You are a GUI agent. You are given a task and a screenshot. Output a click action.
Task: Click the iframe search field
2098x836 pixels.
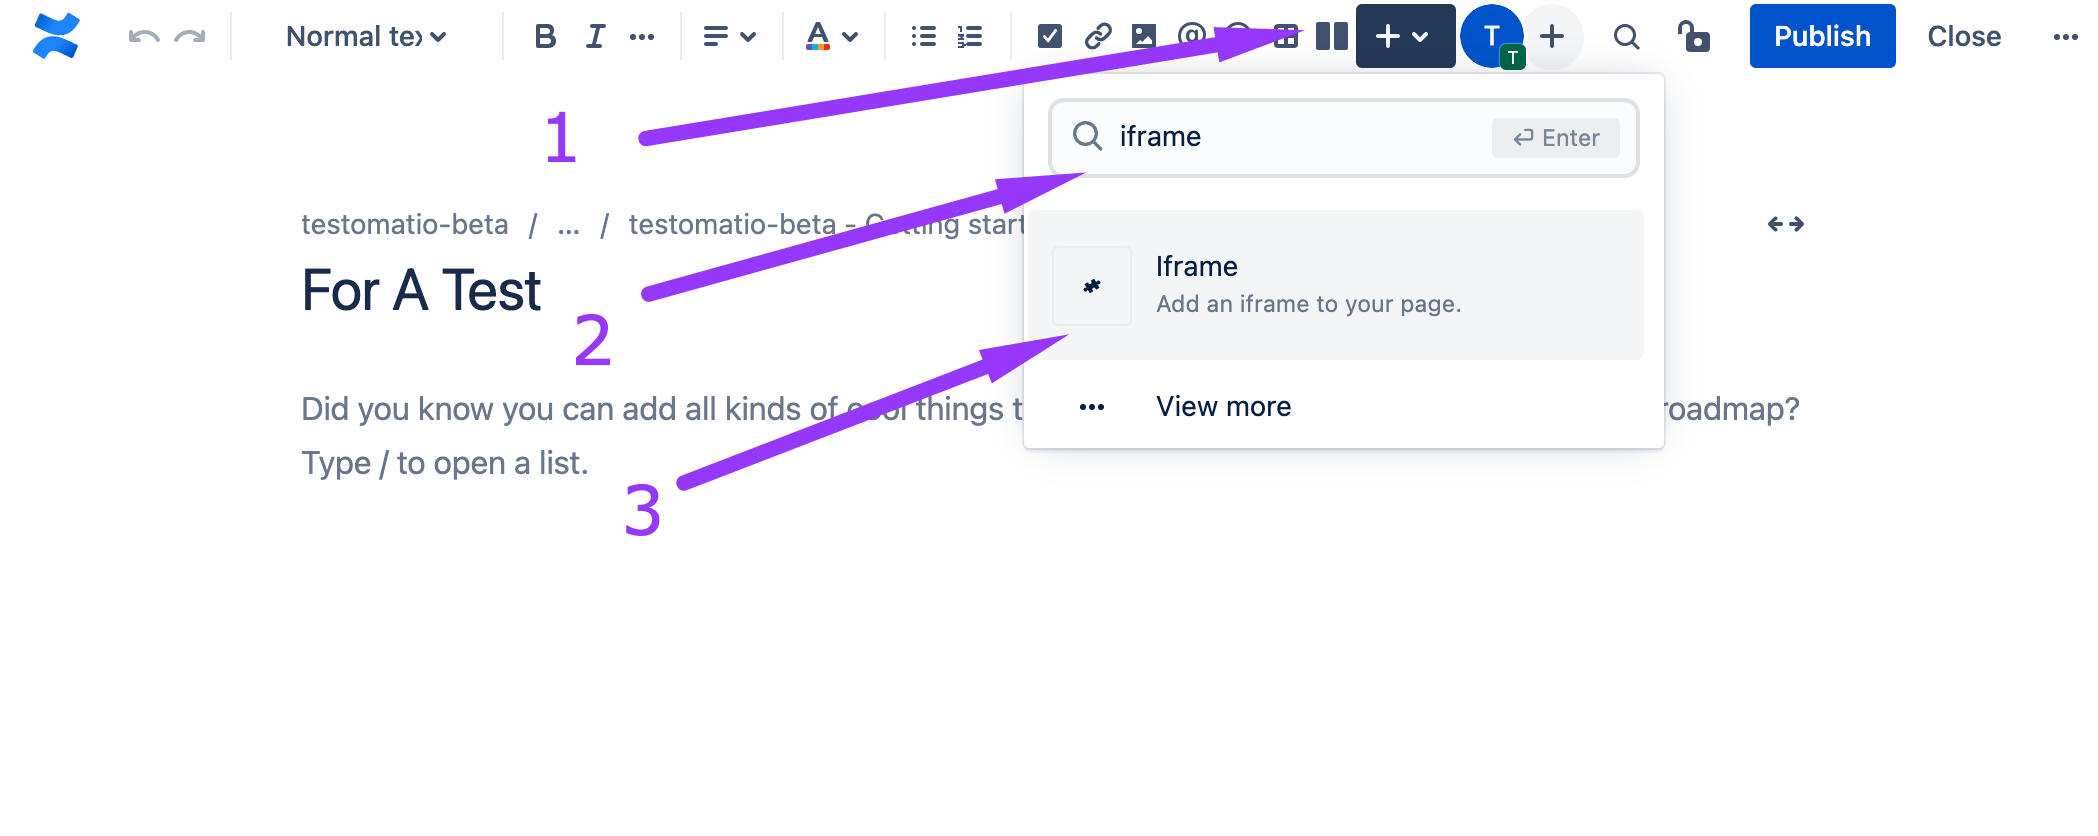pyautogui.click(x=1300, y=137)
